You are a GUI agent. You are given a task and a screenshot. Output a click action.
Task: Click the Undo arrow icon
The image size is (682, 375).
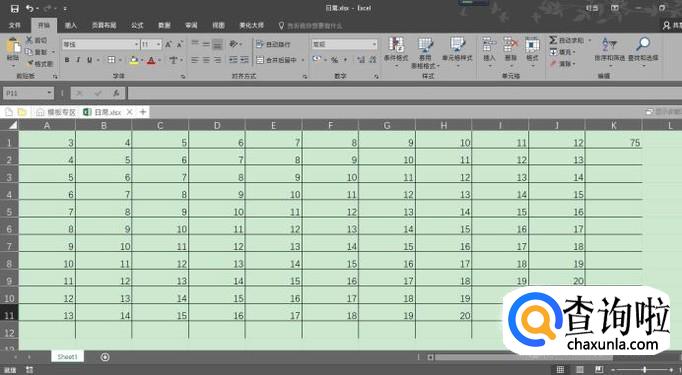(30, 8)
